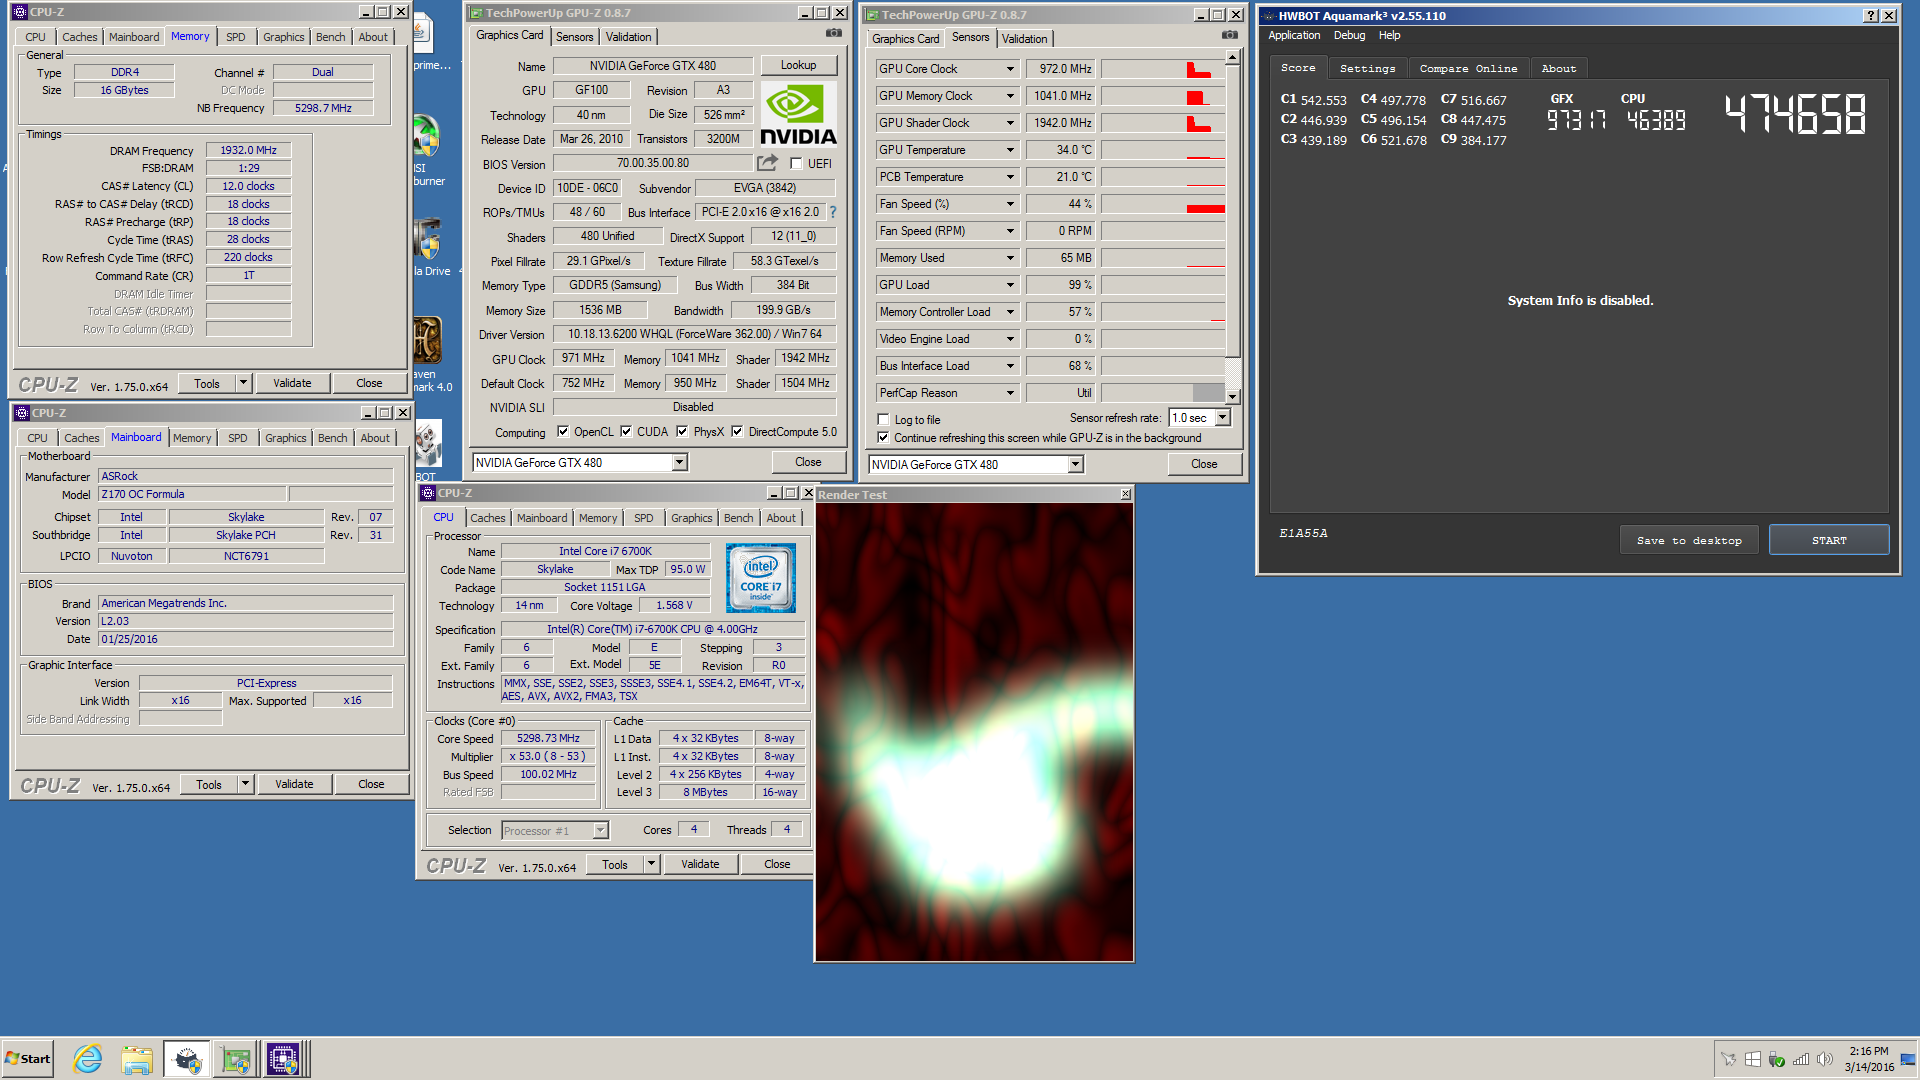Click the show desktop icon beside the clock
The width and height of the screenshot is (1920, 1080).
point(1908,1059)
